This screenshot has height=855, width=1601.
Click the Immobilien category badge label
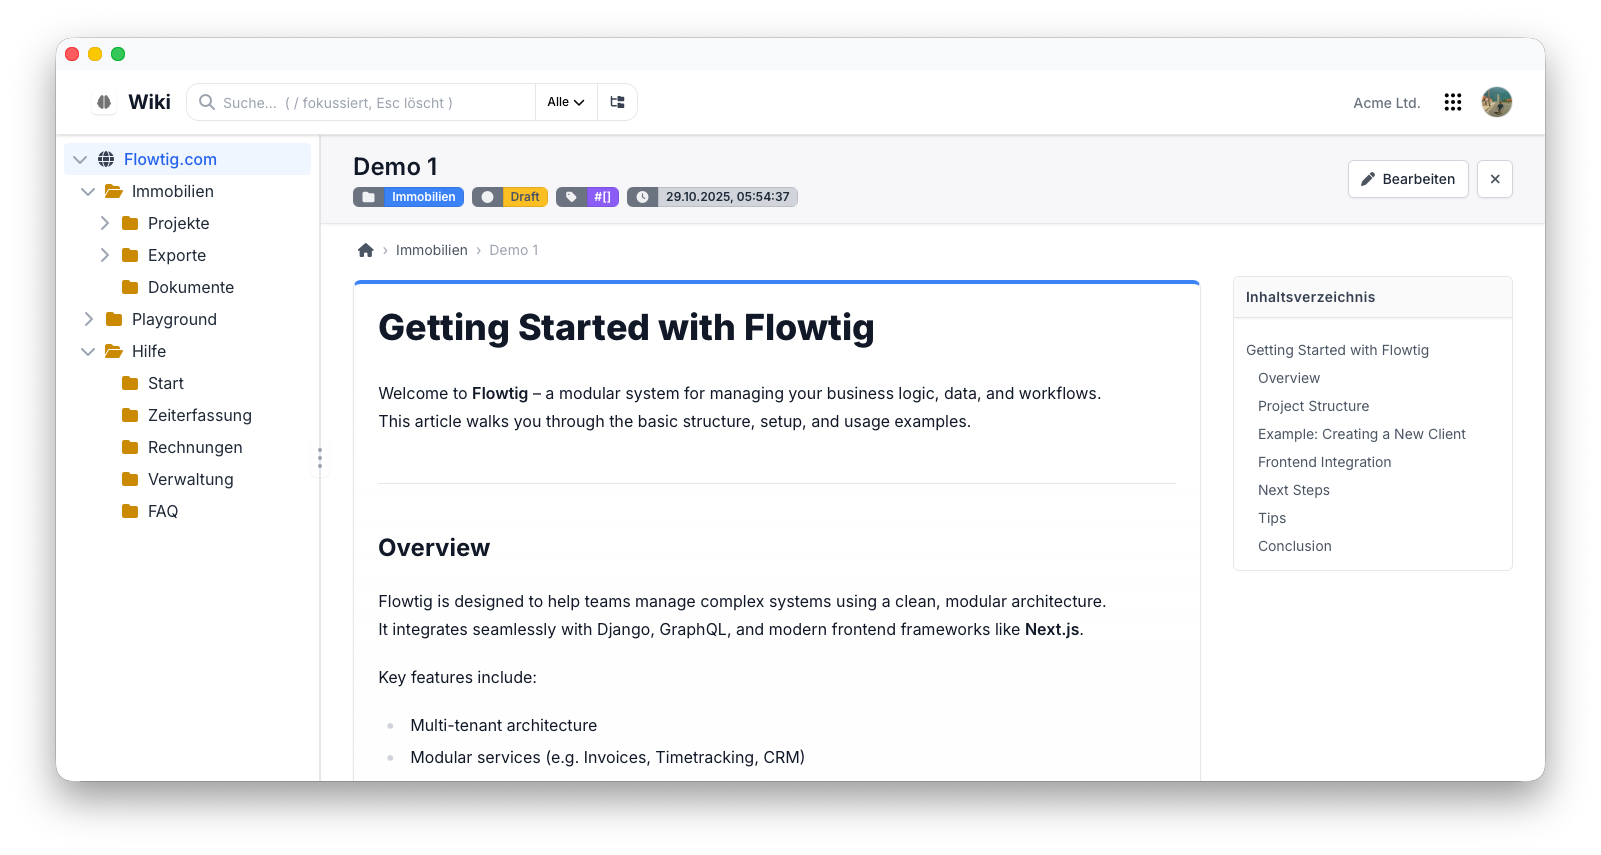pyautogui.click(x=423, y=197)
